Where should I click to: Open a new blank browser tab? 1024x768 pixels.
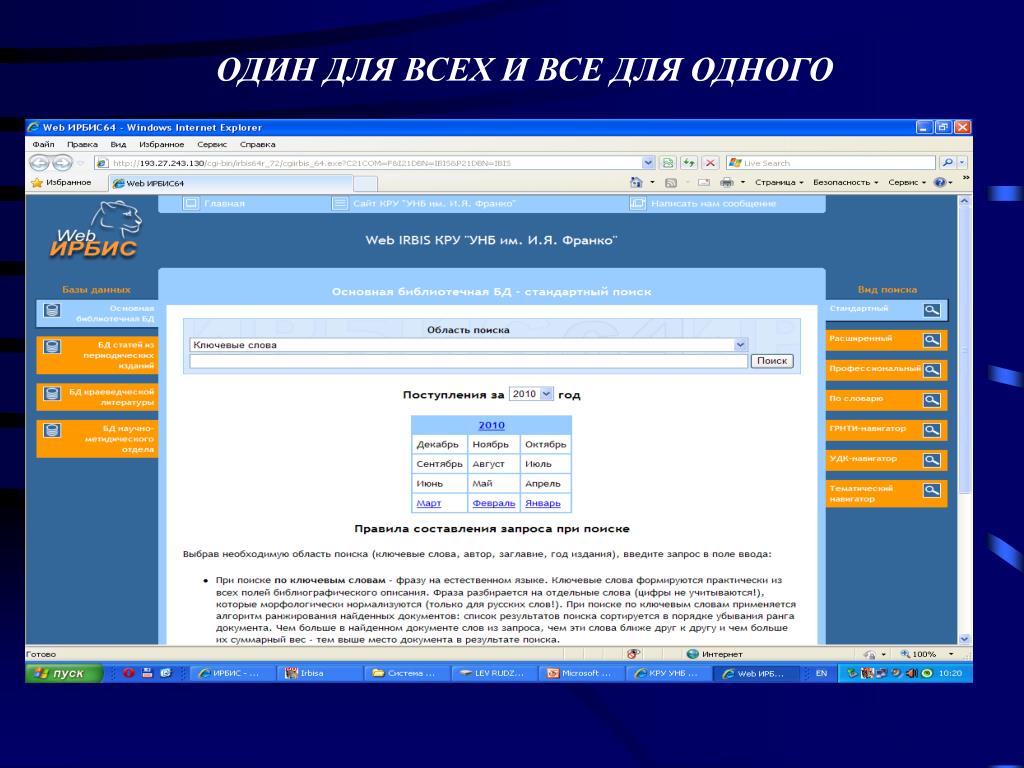[x=366, y=184]
